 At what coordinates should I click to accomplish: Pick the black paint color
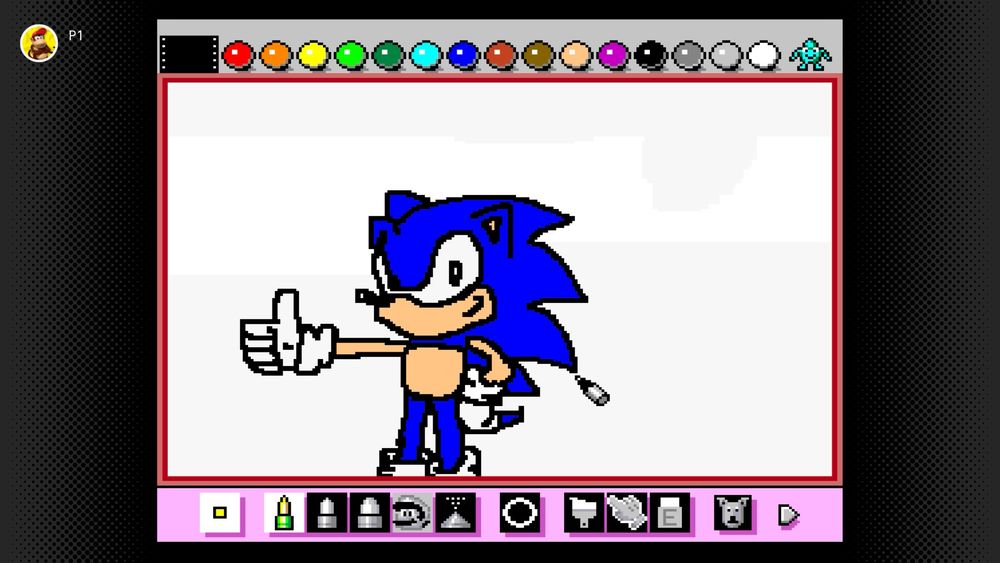(651, 55)
